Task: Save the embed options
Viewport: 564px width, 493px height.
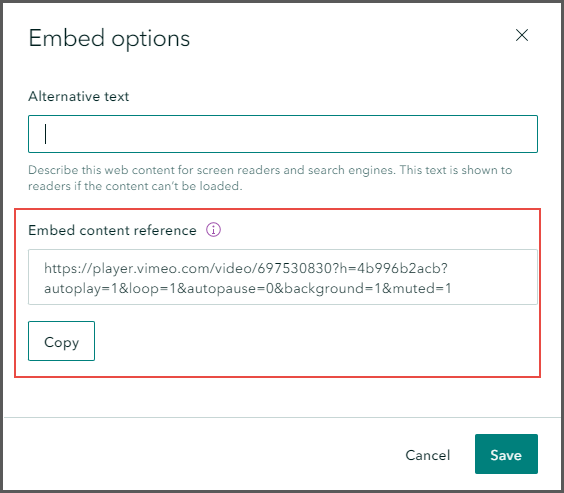Action: coord(506,454)
